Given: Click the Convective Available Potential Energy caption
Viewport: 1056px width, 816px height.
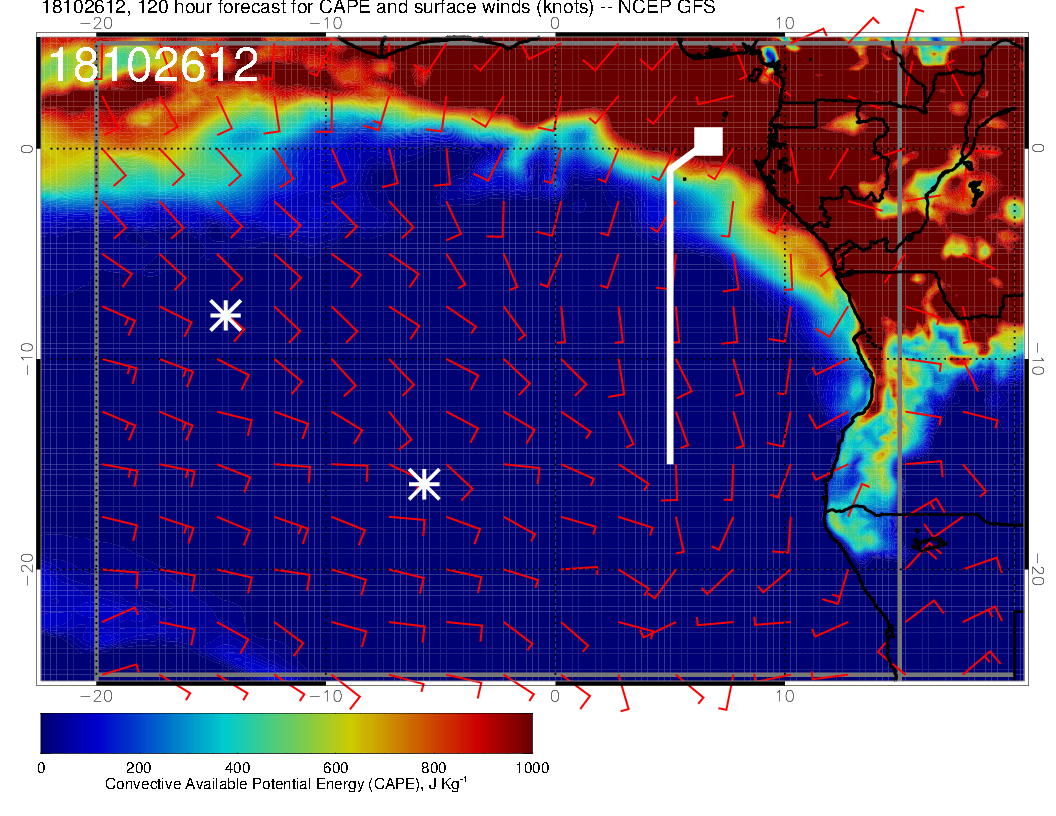Looking at the screenshot, I should [x=286, y=785].
